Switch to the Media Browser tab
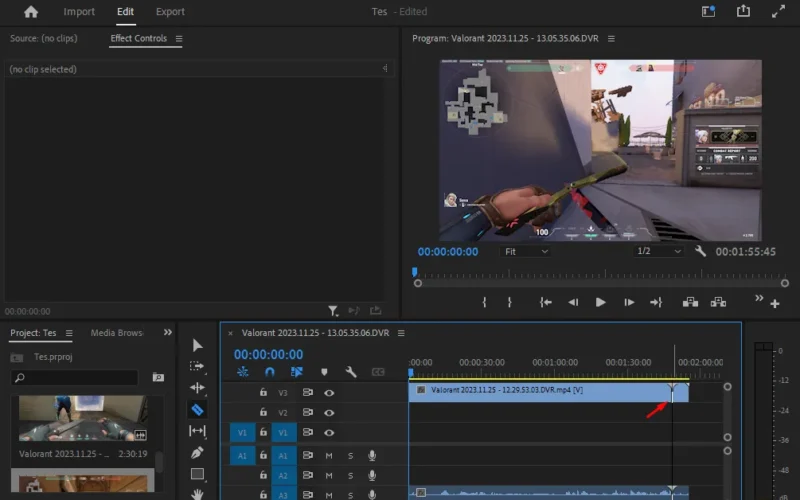Screen dimensions: 800x500 [x=116, y=333]
